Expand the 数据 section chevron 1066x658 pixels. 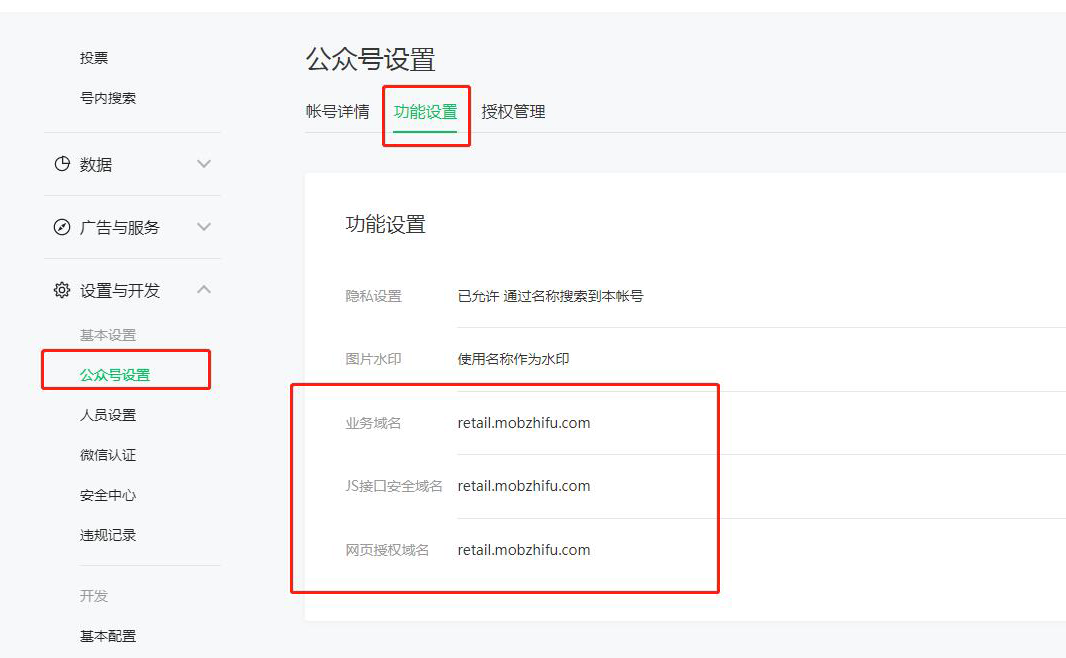[204, 164]
